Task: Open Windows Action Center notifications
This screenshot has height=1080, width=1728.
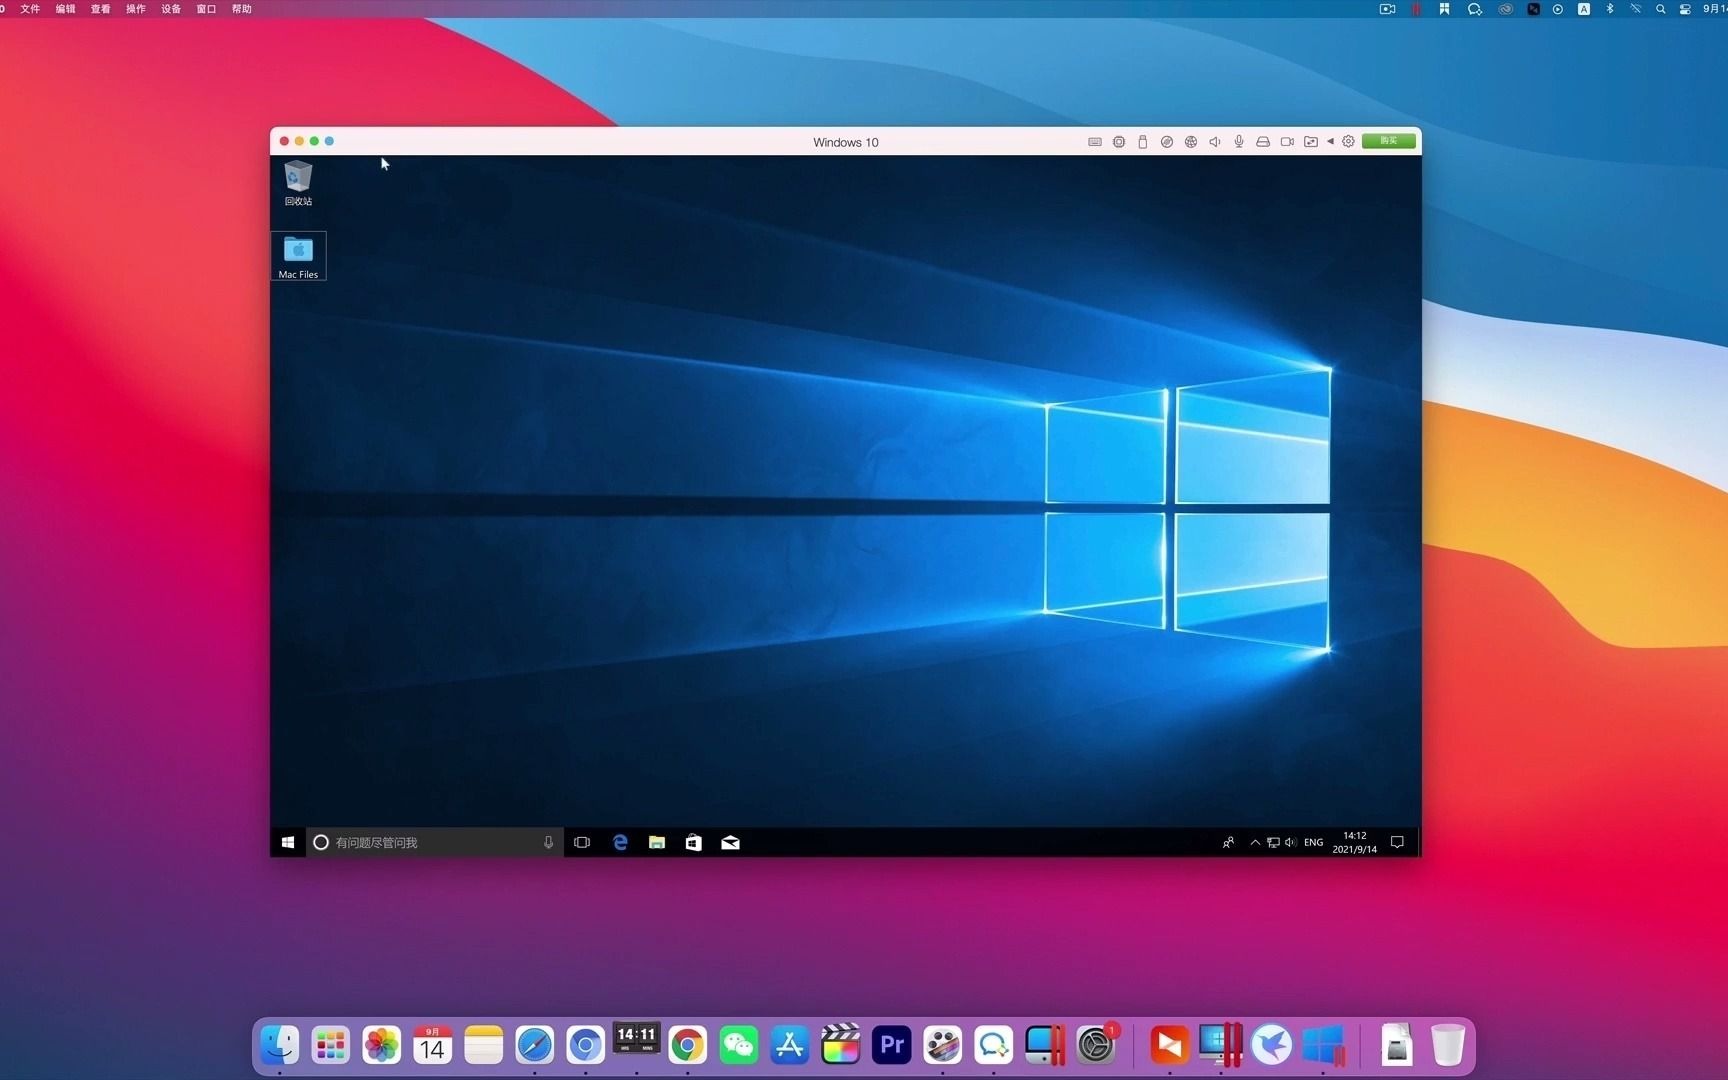Action: (1397, 843)
